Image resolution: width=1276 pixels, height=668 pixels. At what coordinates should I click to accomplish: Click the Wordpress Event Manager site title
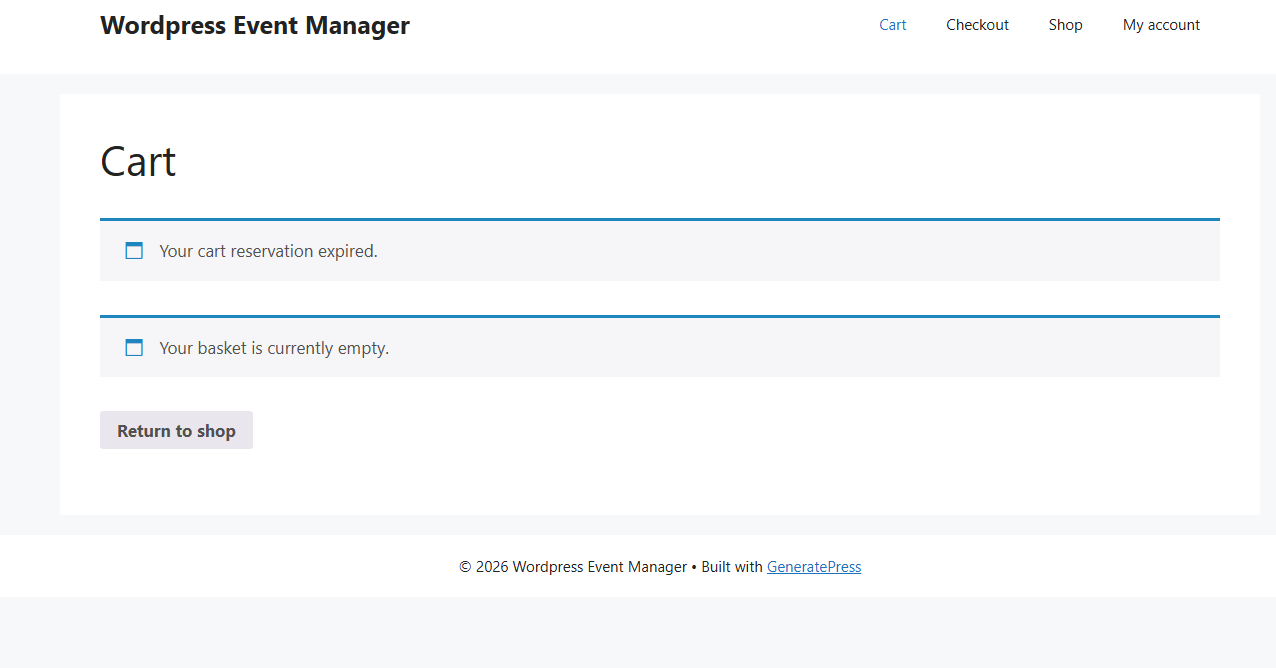coord(254,26)
